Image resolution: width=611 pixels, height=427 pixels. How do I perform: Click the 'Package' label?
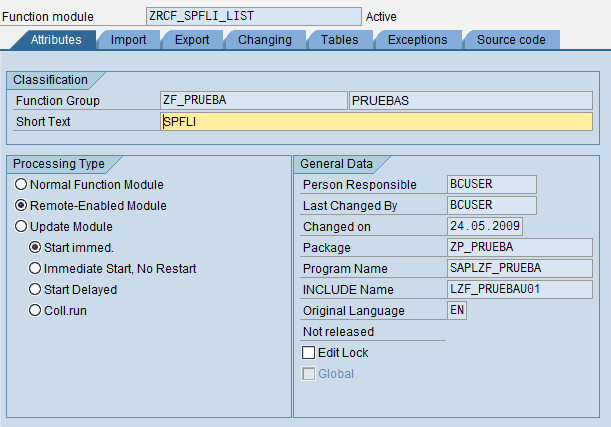click(x=327, y=248)
